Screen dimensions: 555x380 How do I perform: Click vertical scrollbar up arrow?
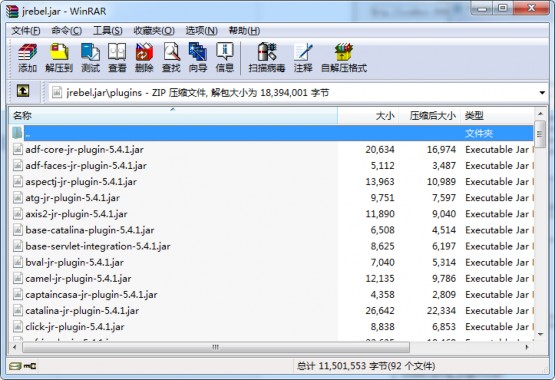pyautogui.click(x=540, y=114)
